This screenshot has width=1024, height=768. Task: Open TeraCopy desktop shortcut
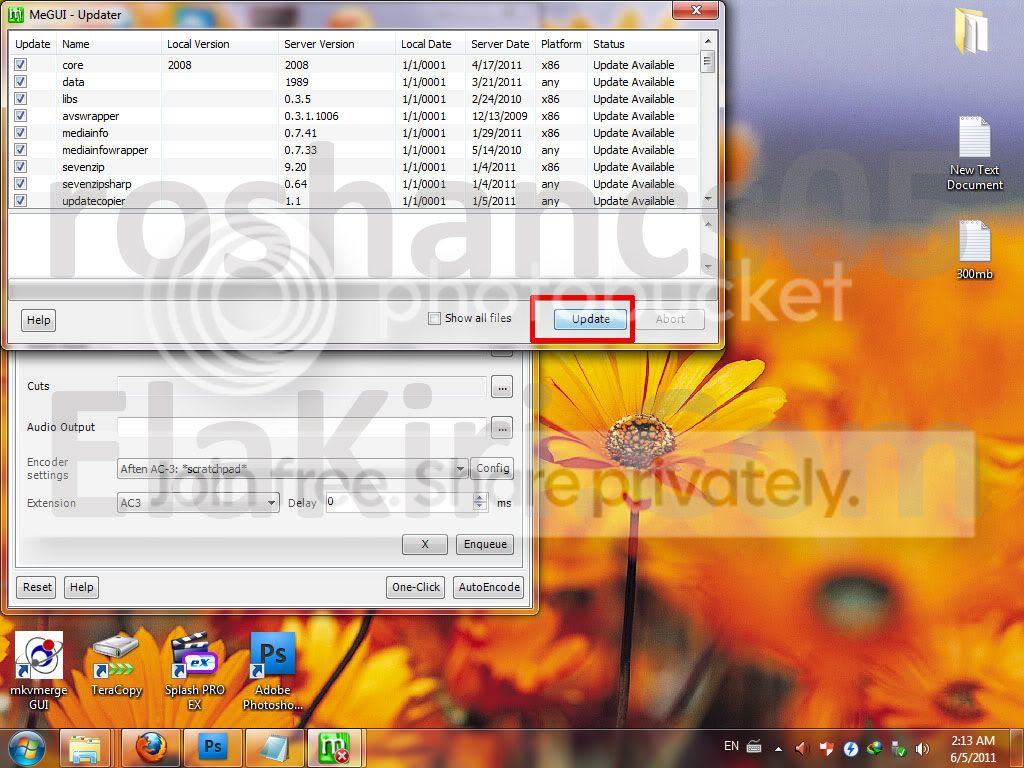coord(116,665)
